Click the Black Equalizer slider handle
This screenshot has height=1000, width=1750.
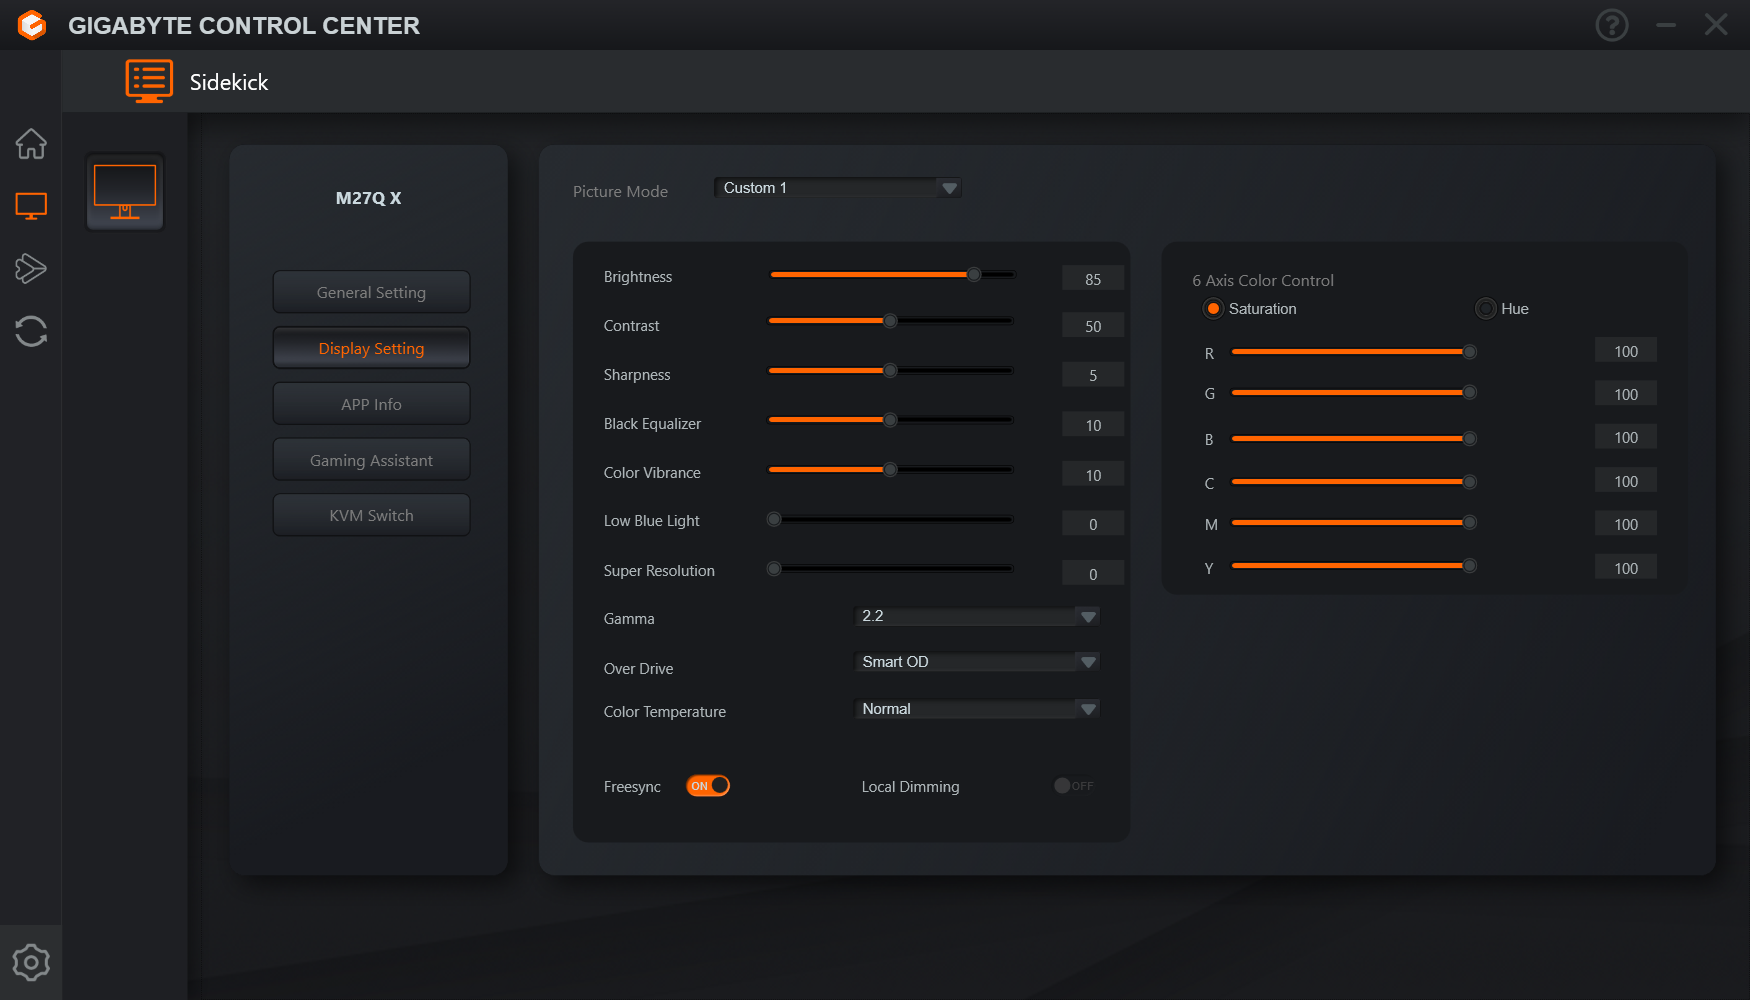[x=890, y=420]
